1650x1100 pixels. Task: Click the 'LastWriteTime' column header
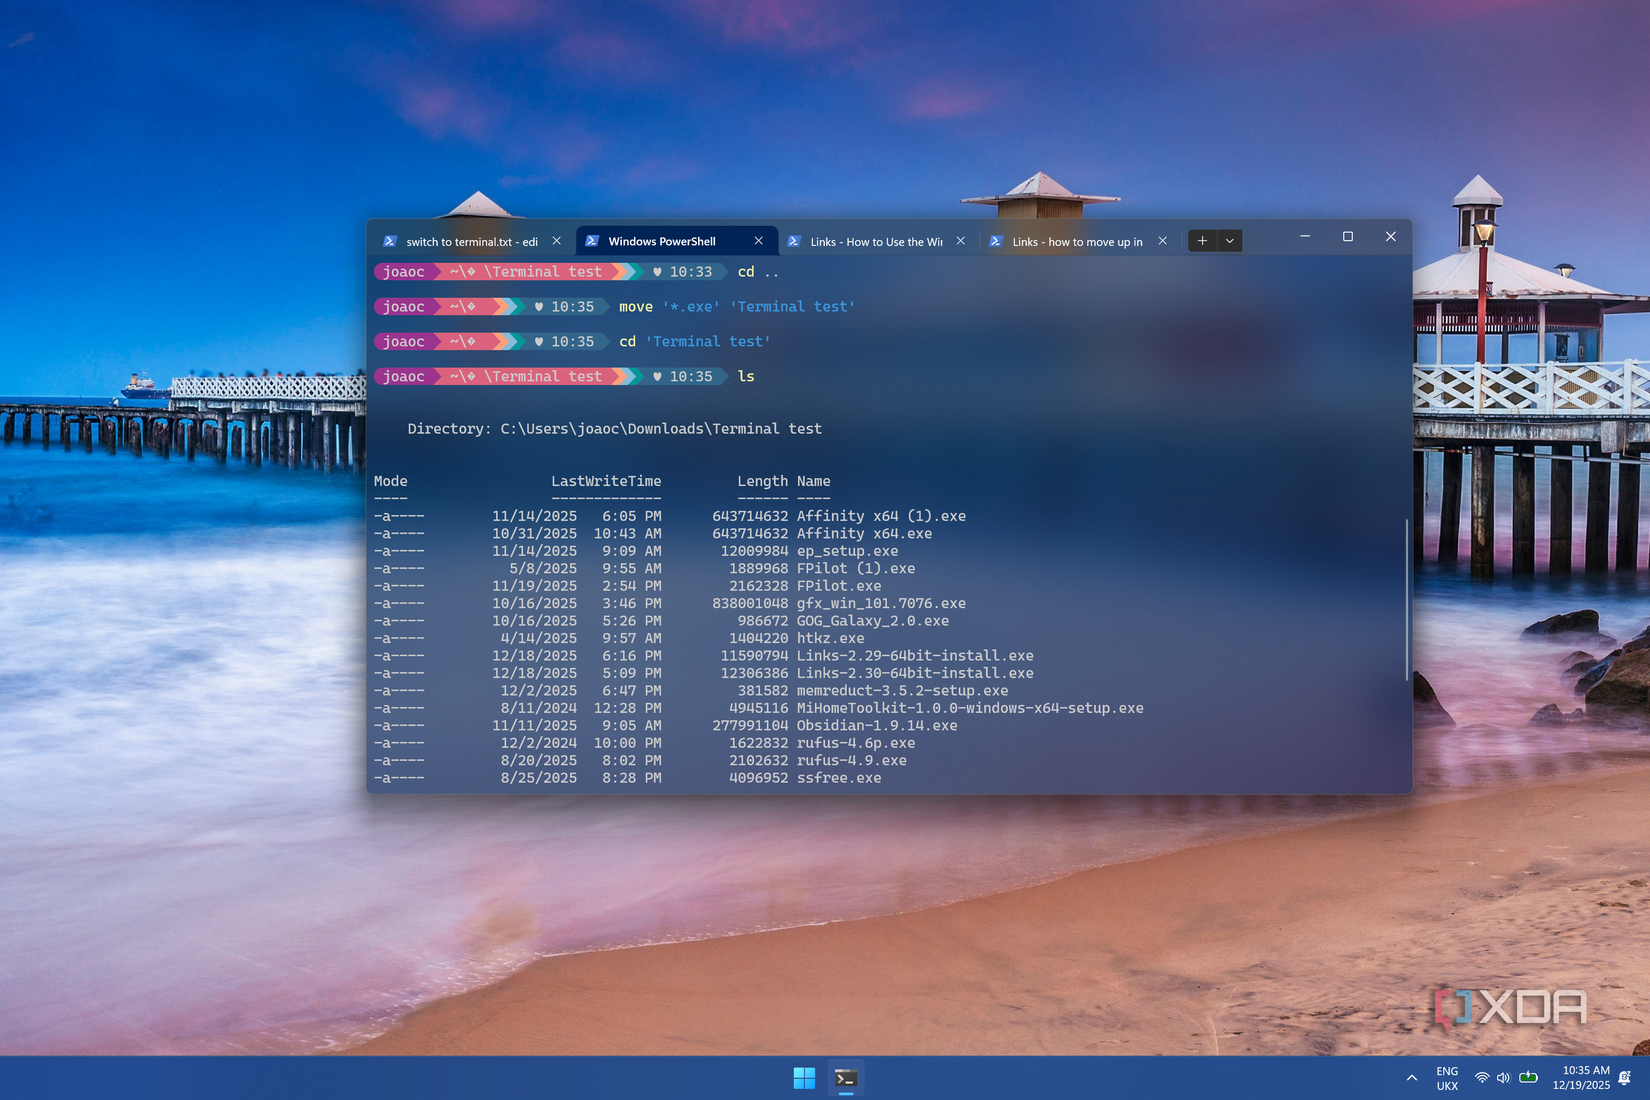click(x=606, y=481)
